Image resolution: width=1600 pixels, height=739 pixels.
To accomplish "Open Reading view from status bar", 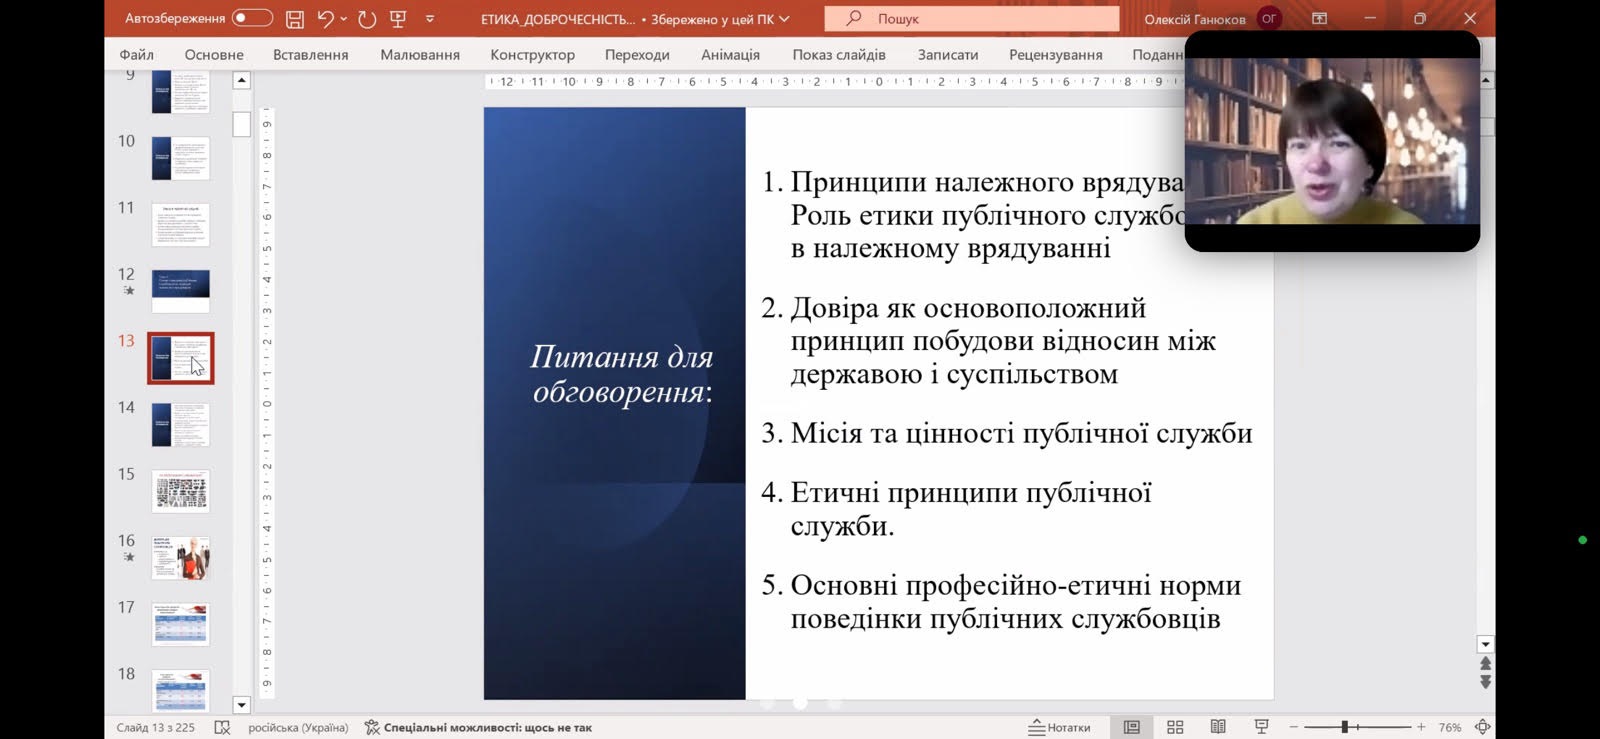I will tap(1218, 727).
